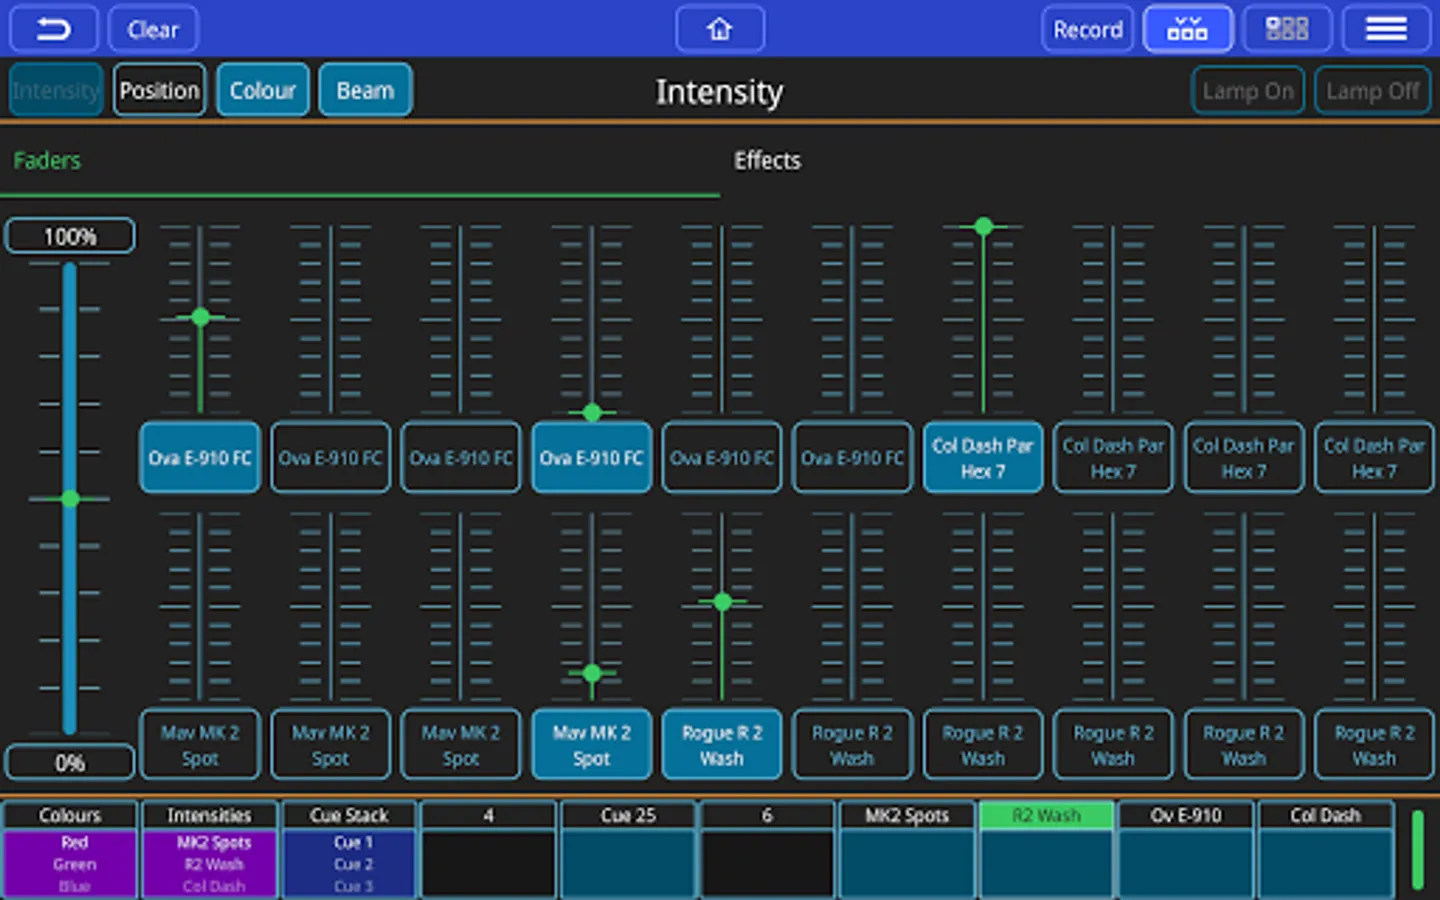
Task: Switch to the grid layout view icon
Action: coord(1287,30)
